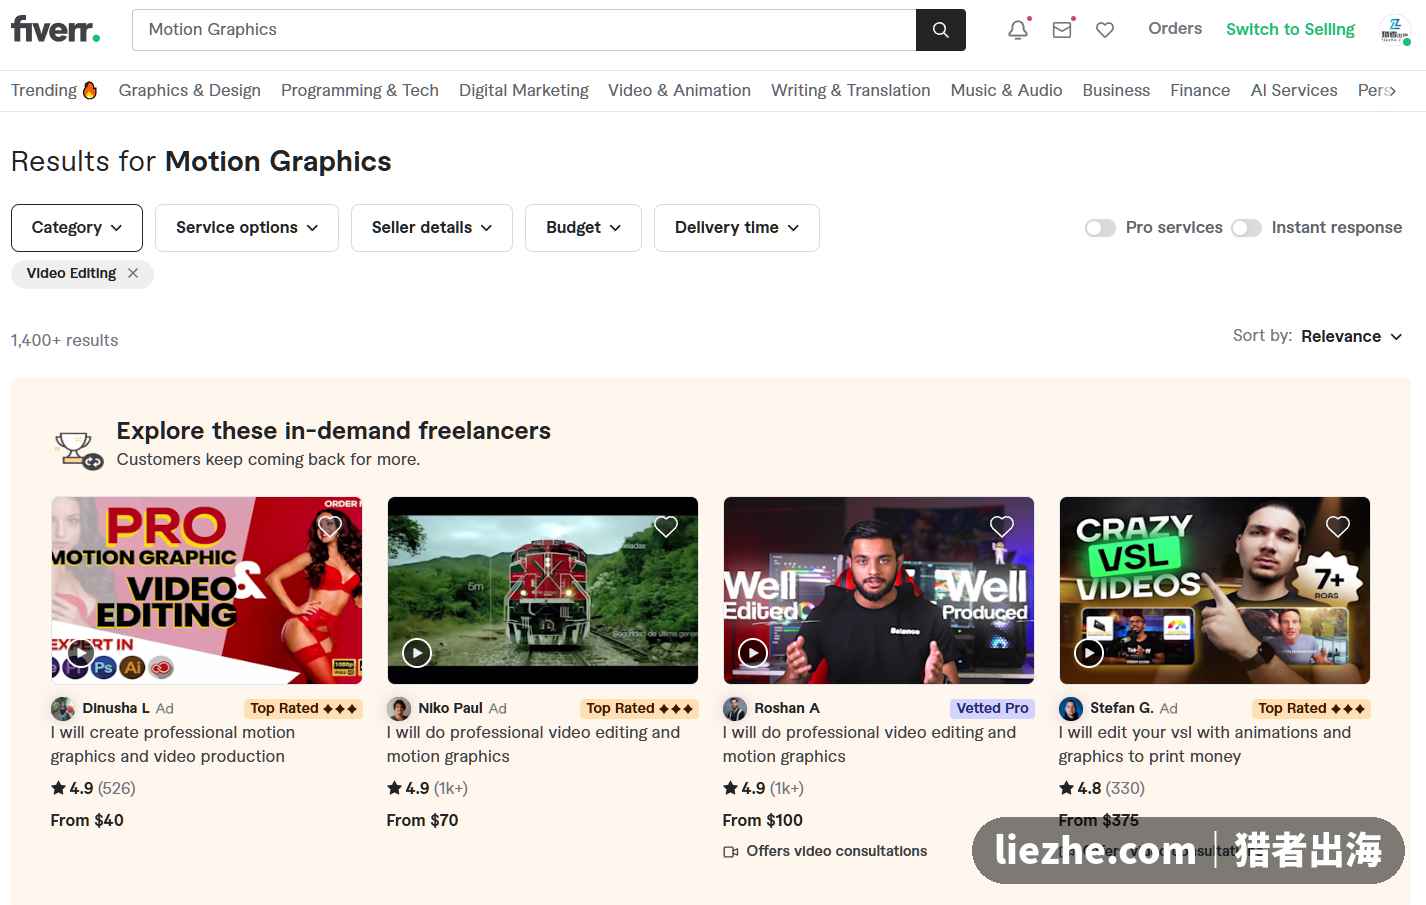This screenshot has width=1426, height=905.
Task: Toggle Instant response switch
Action: pos(1246,228)
